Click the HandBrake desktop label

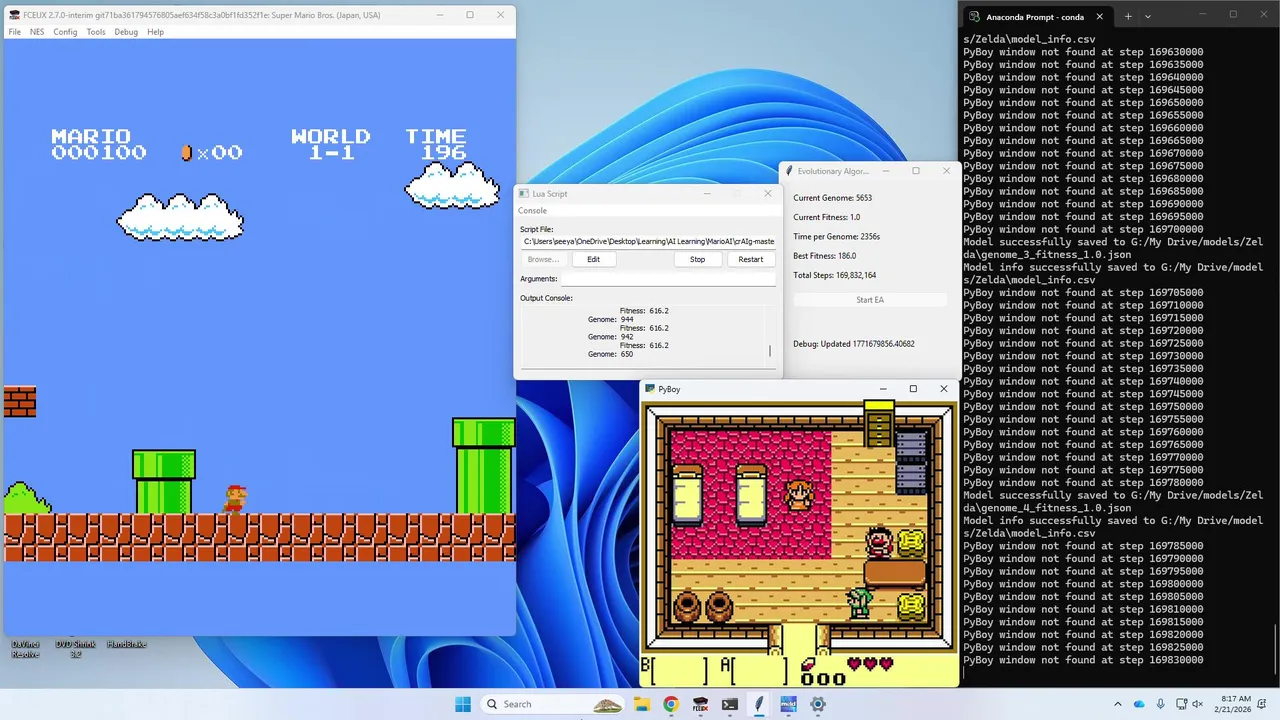coord(126,644)
